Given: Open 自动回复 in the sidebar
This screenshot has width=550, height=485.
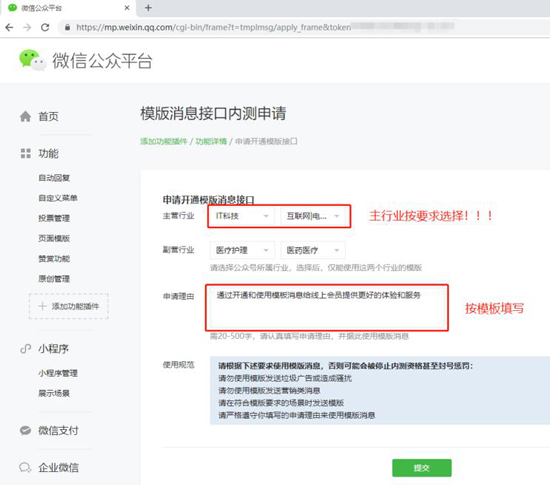Looking at the screenshot, I should pos(54,178).
